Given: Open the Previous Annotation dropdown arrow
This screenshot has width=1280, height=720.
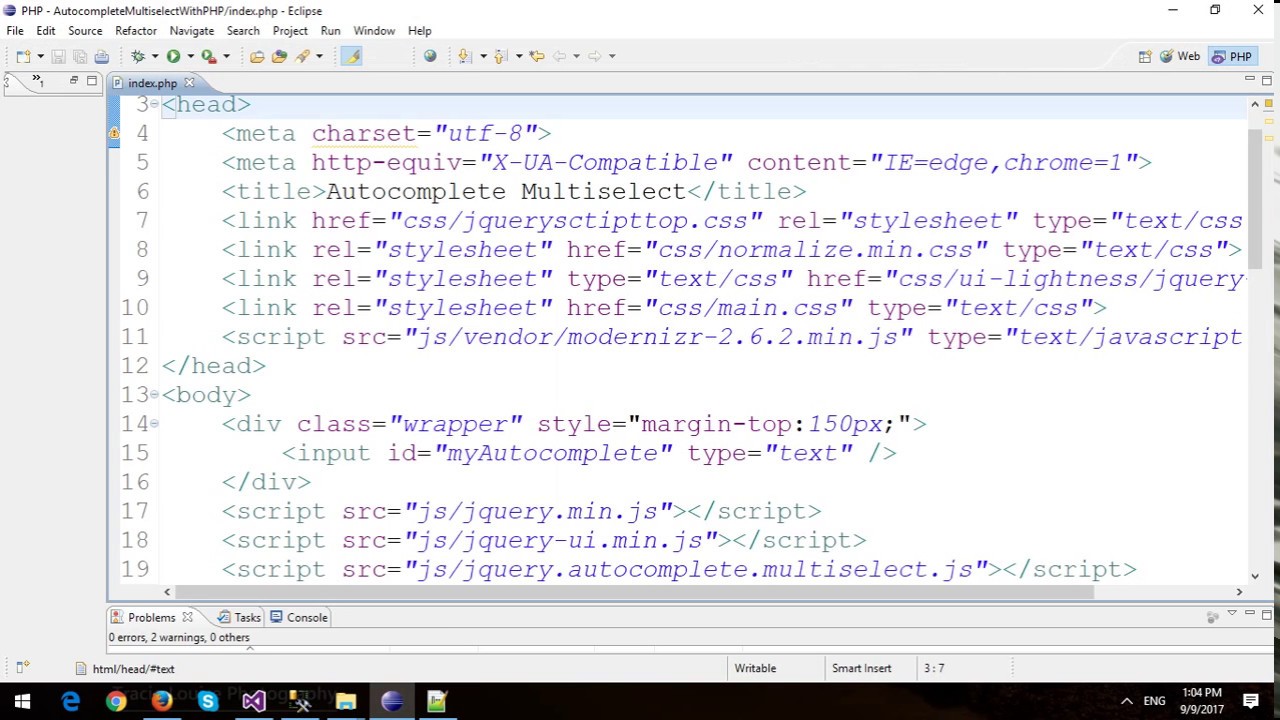Looking at the screenshot, I should pyautogui.click(x=519, y=56).
